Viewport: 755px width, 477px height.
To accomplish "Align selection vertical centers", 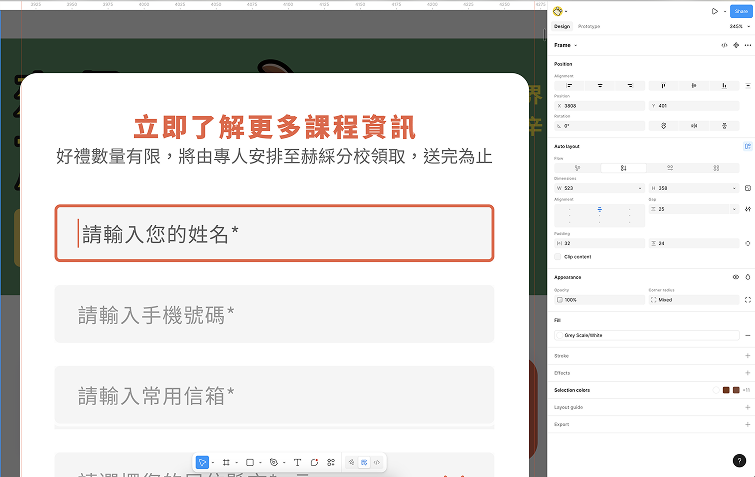I will coord(694,86).
